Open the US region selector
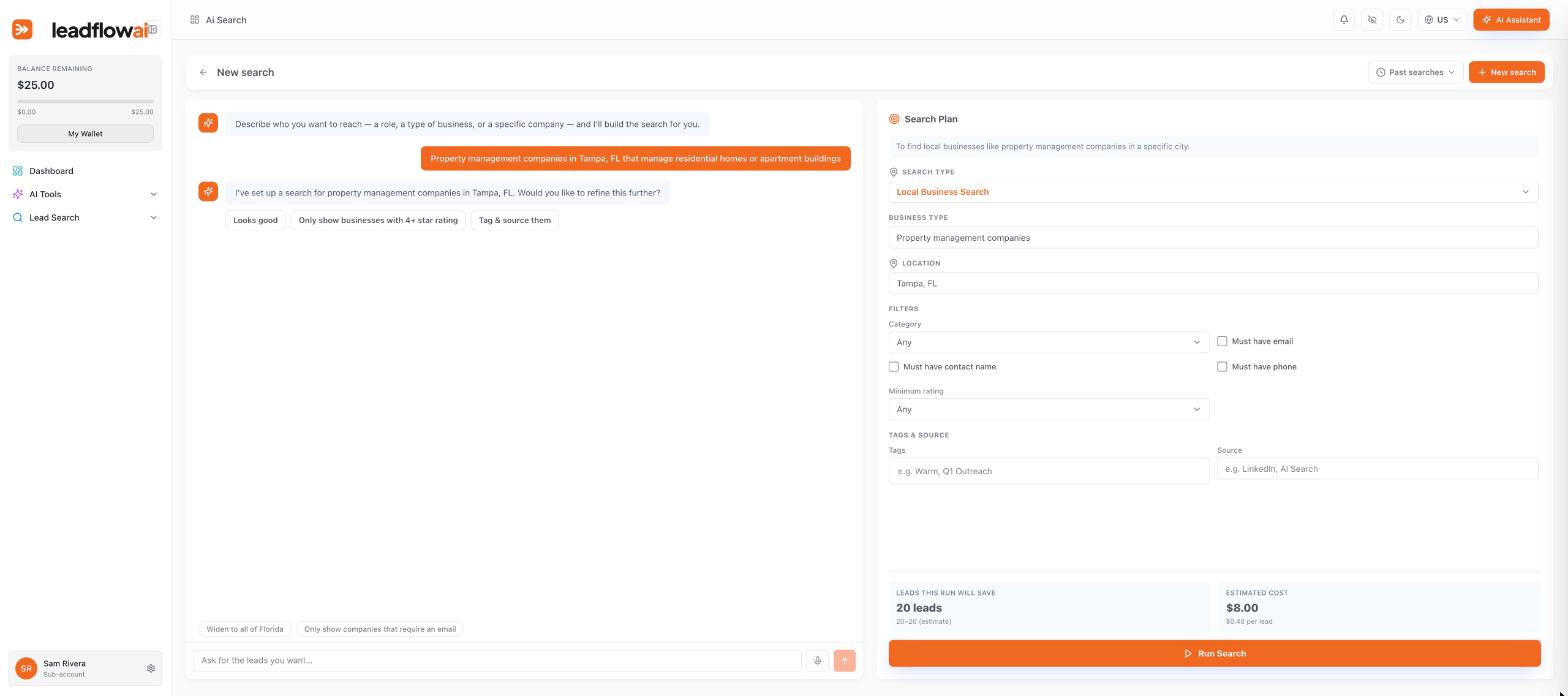Image resolution: width=1568 pixels, height=696 pixels. [1442, 20]
